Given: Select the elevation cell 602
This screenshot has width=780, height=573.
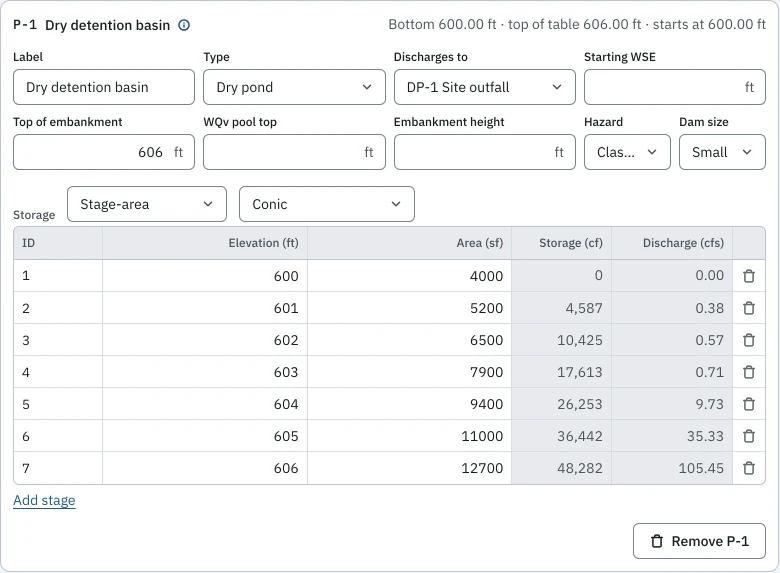Looking at the screenshot, I should coord(205,340).
